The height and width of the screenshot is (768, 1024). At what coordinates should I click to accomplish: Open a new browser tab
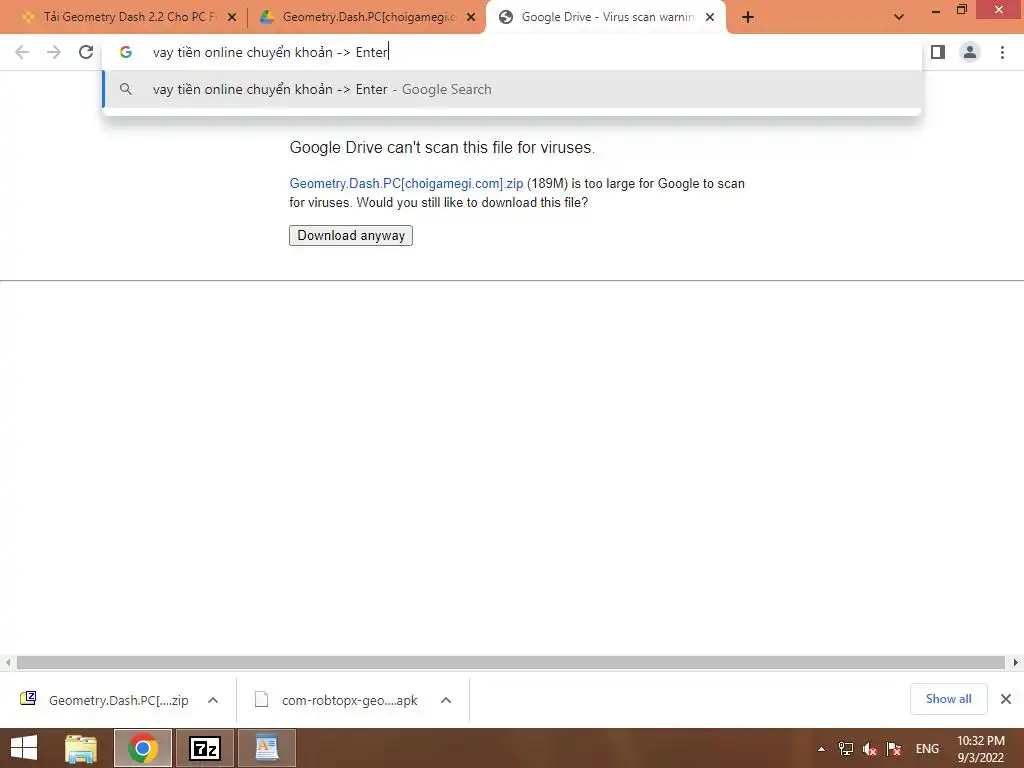(x=748, y=18)
